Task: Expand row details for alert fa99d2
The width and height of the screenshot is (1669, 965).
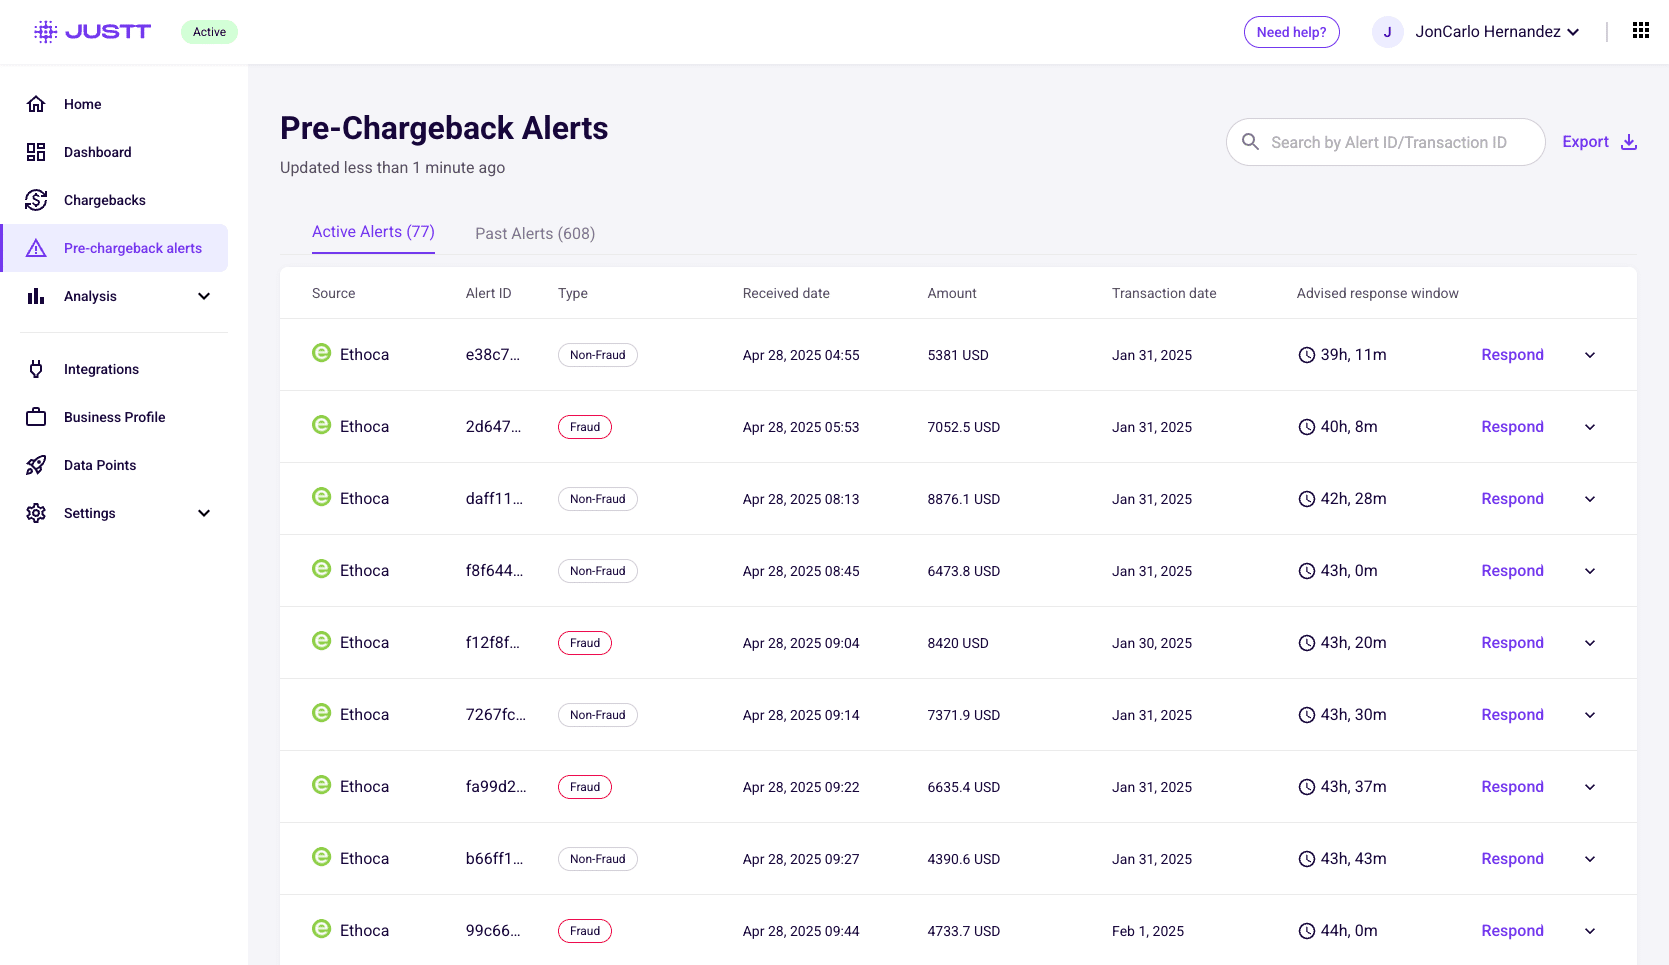Action: (x=1590, y=787)
